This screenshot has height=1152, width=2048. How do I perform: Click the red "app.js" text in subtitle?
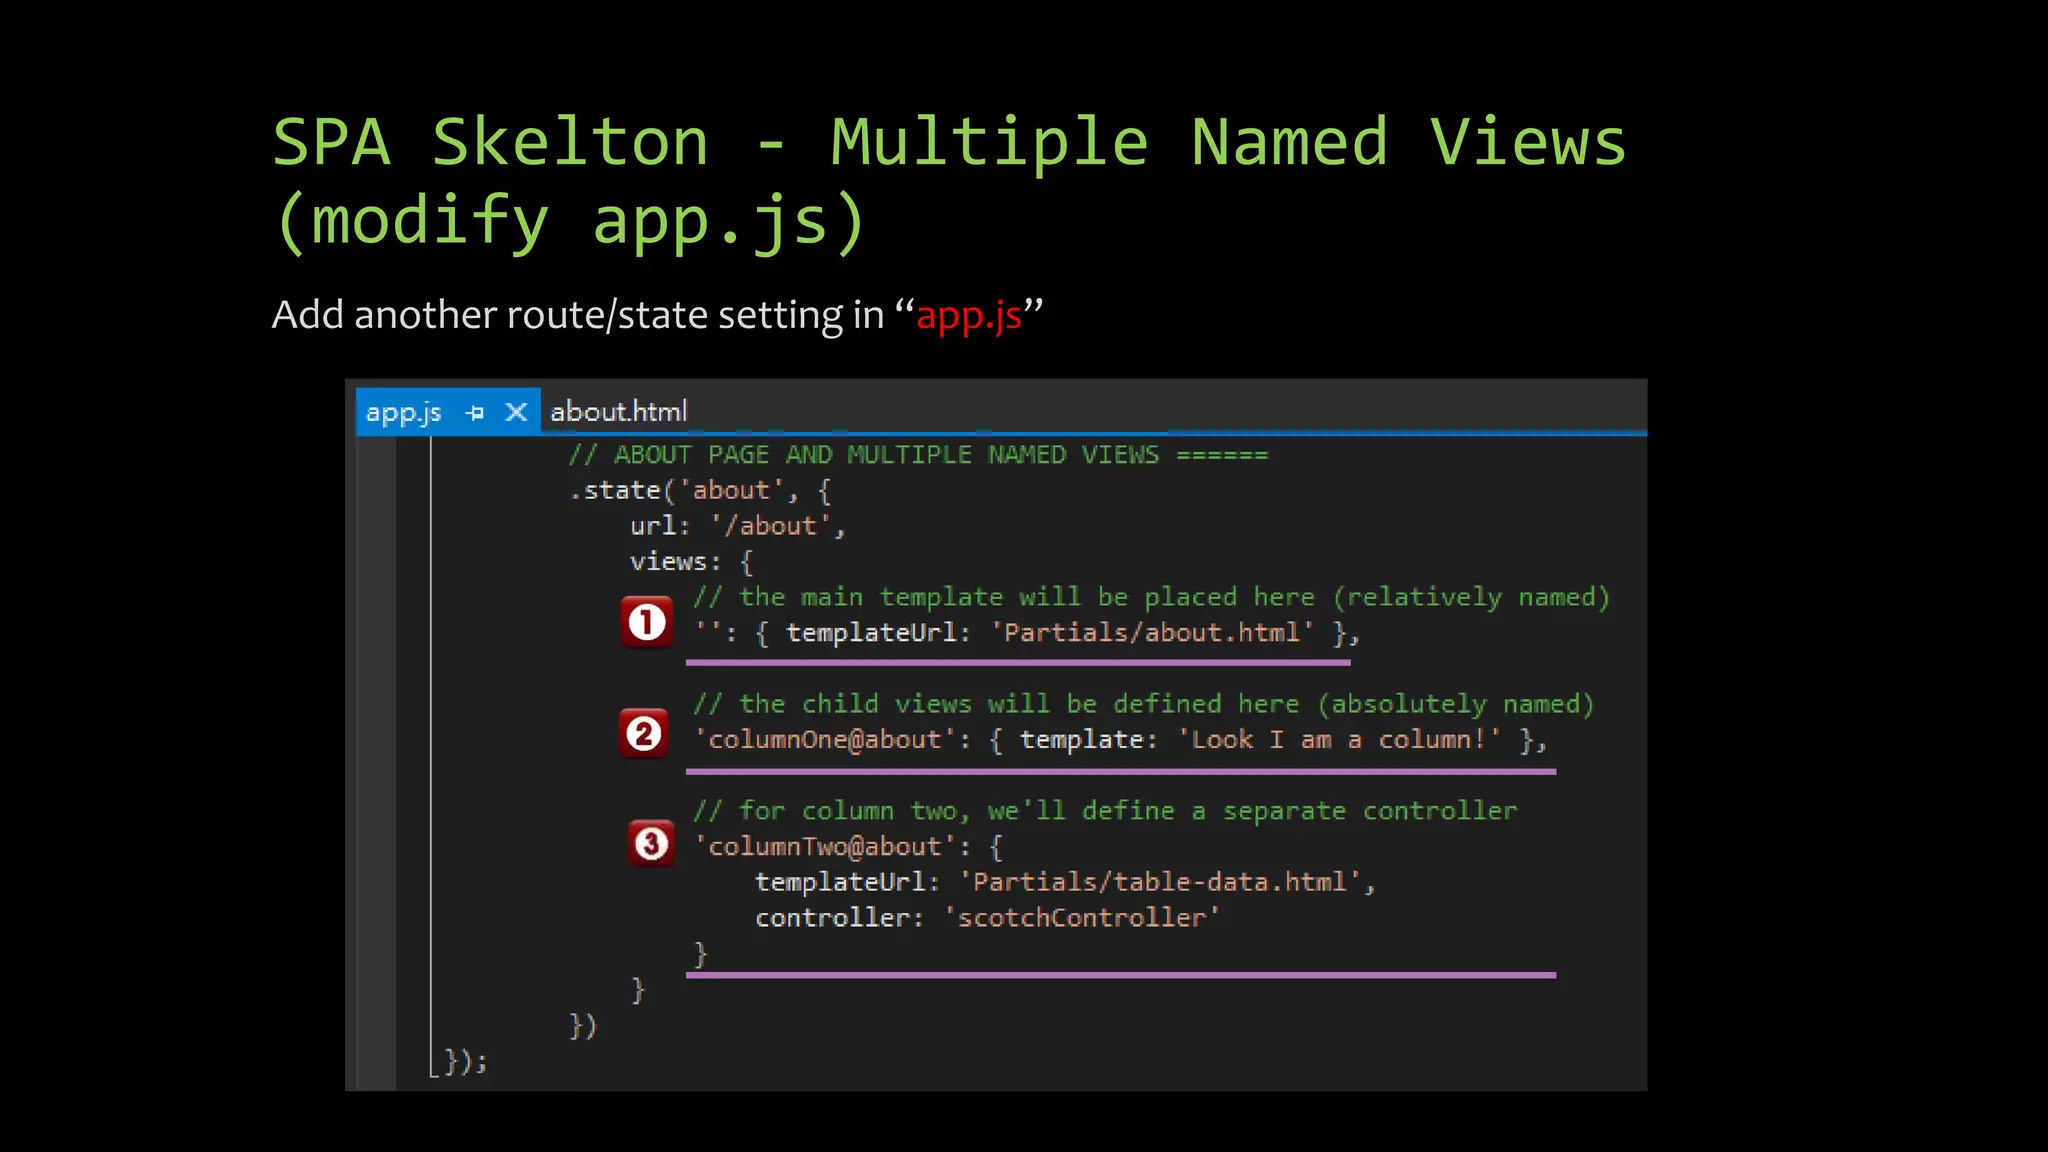(x=968, y=315)
